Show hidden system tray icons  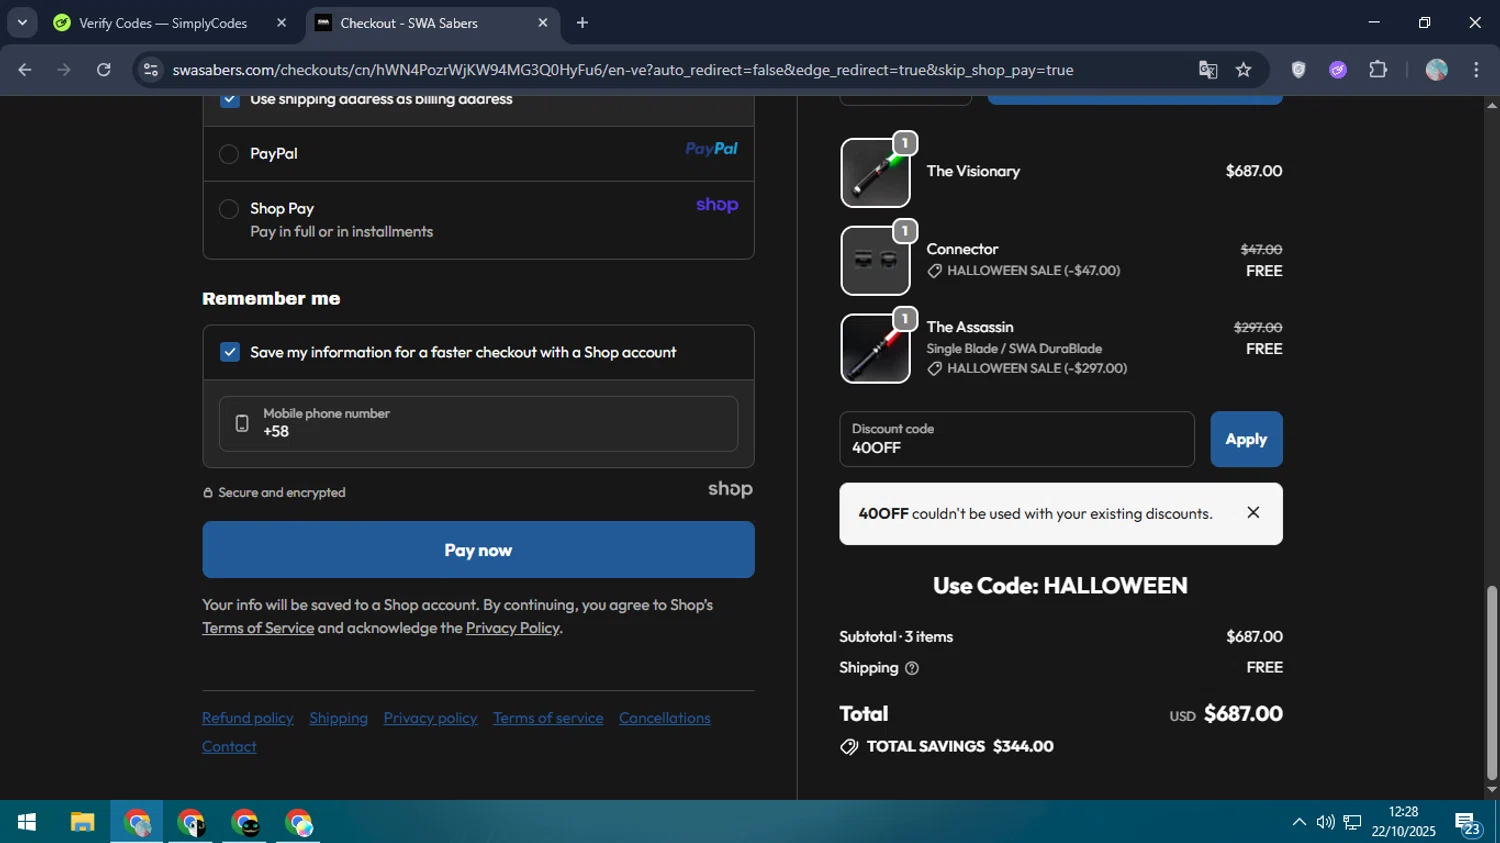1299,822
